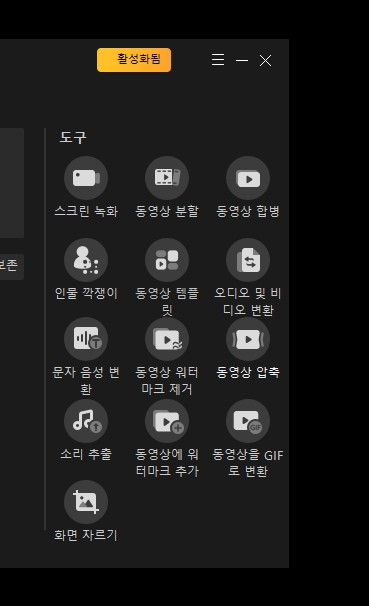Open the hamburger menu in title bar
Screen dimensions: 369x606
218,60
